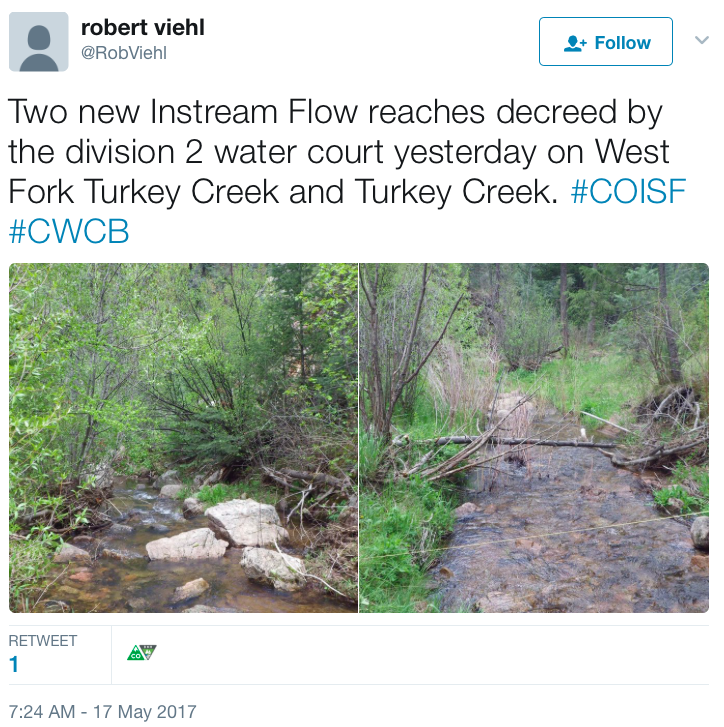724x727 pixels.
Task: Select the word Follow on the button
Action: pos(622,43)
